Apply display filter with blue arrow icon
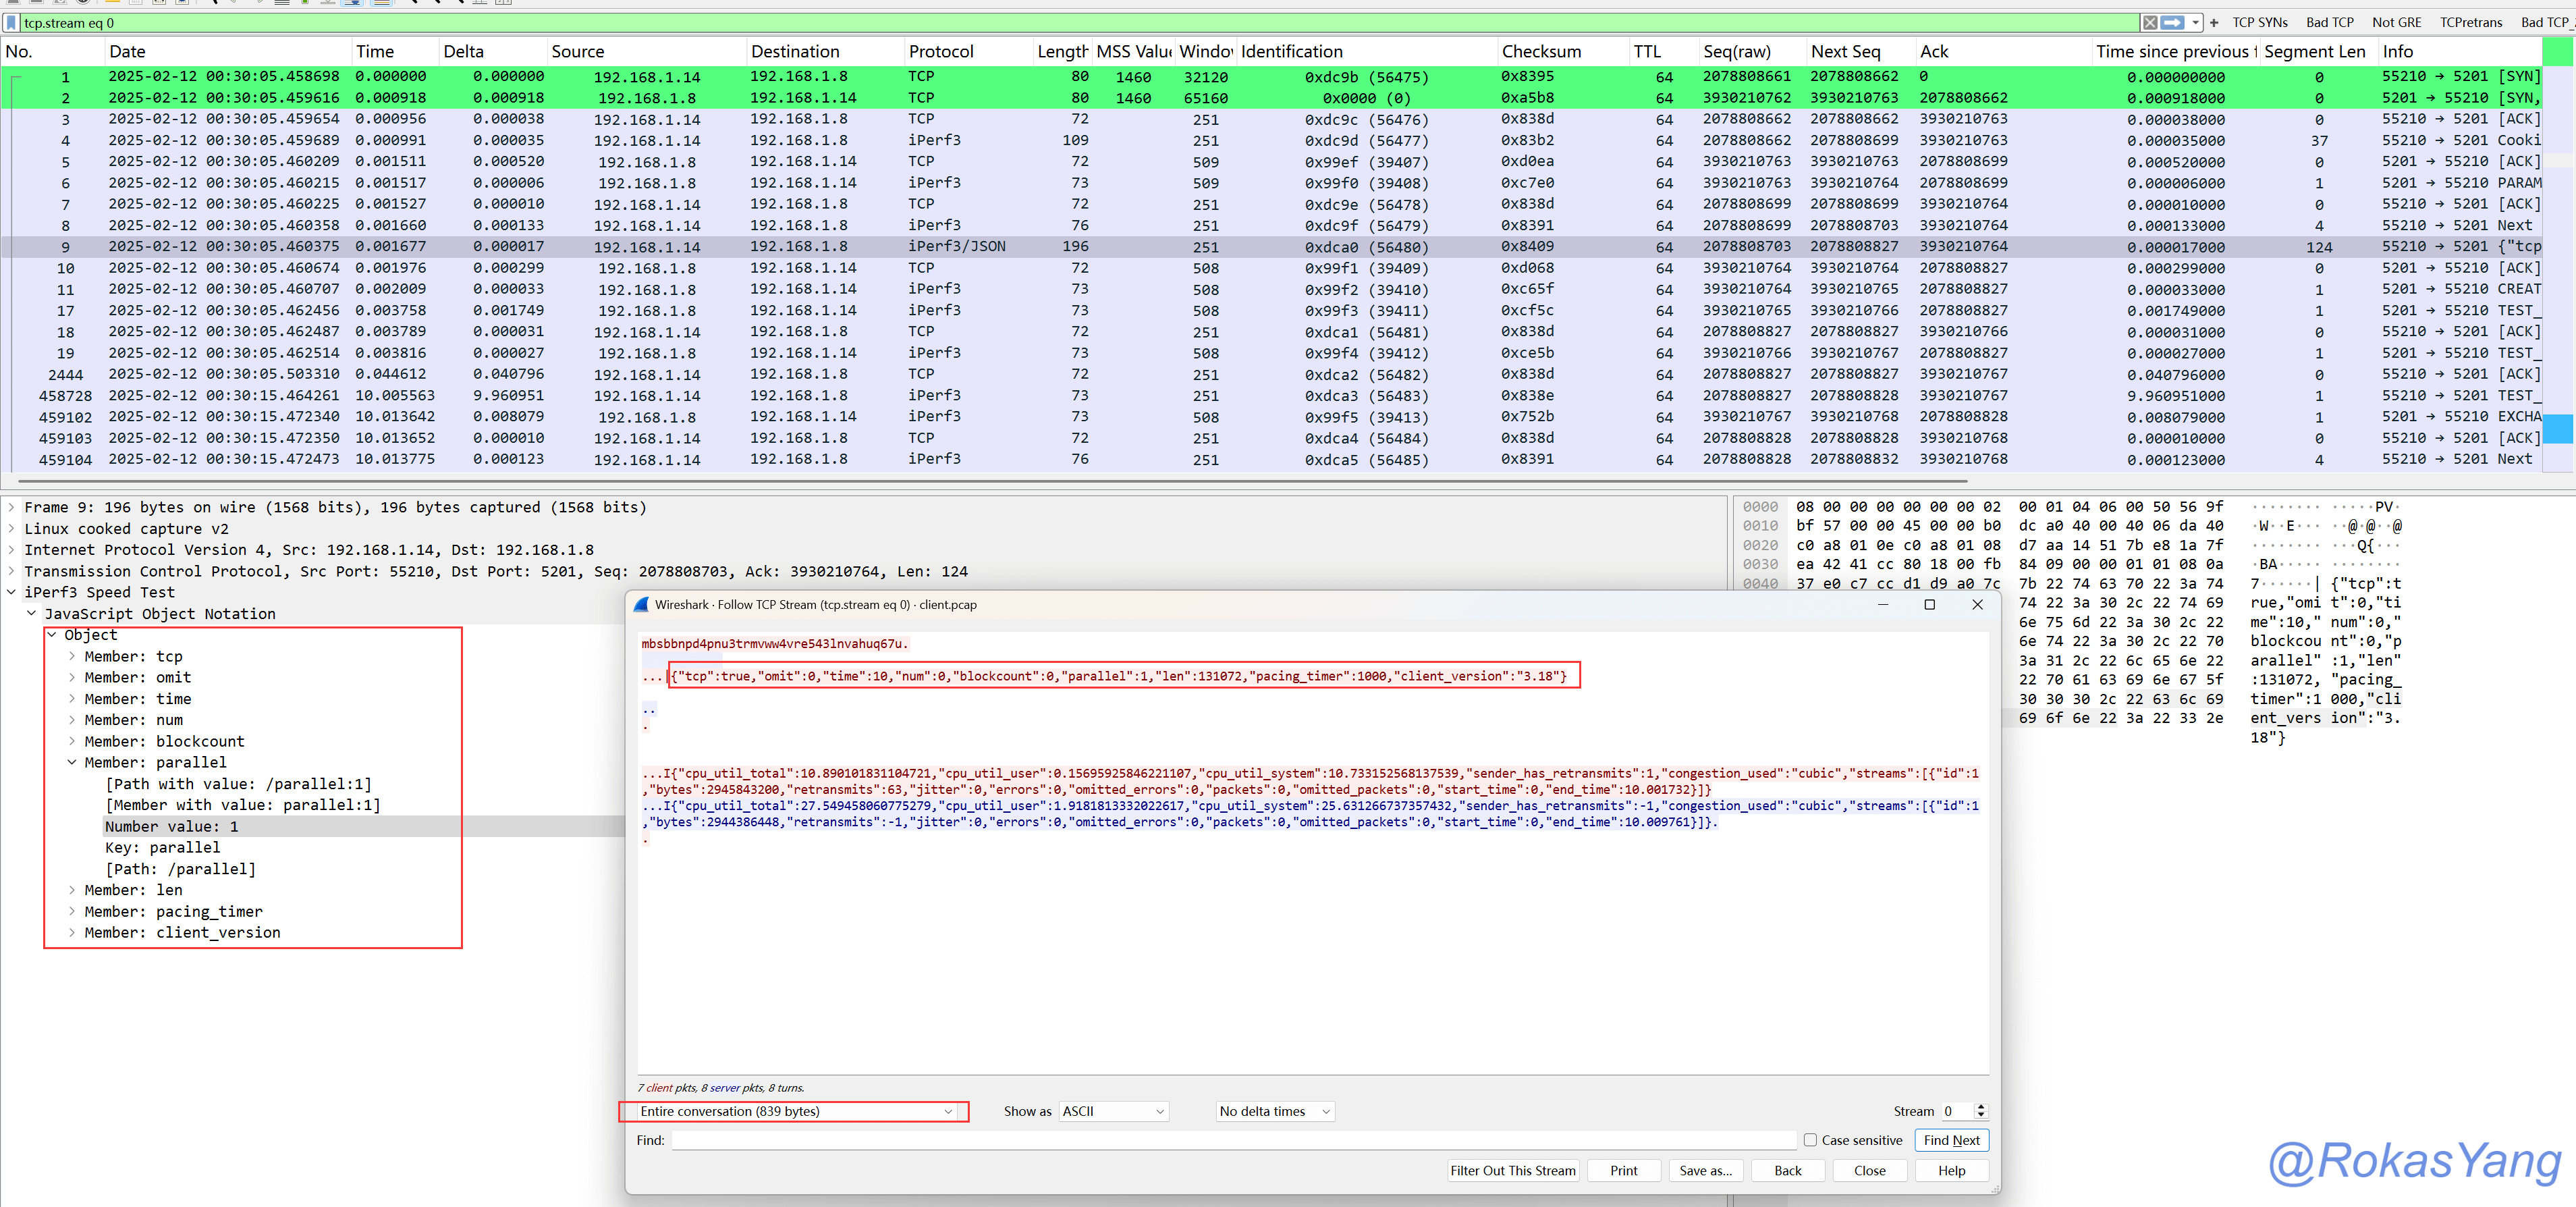 tap(2172, 22)
